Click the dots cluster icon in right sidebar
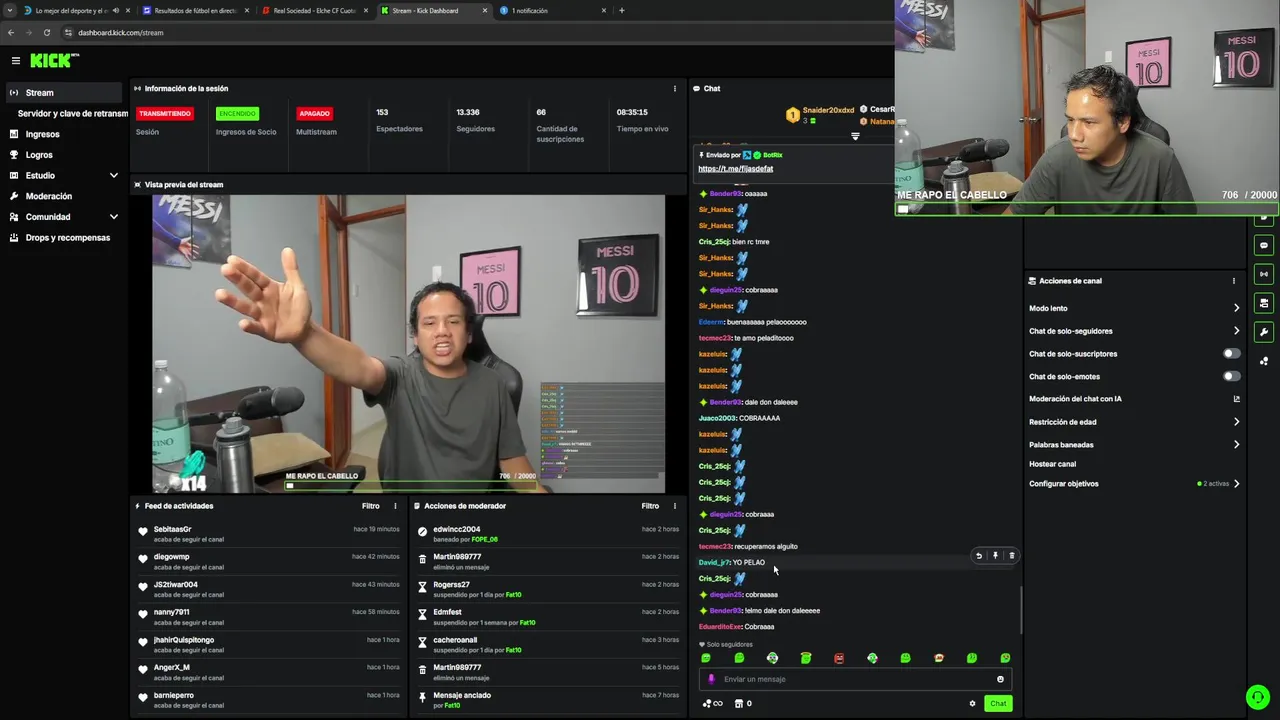This screenshot has width=1280, height=720. point(1264,361)
